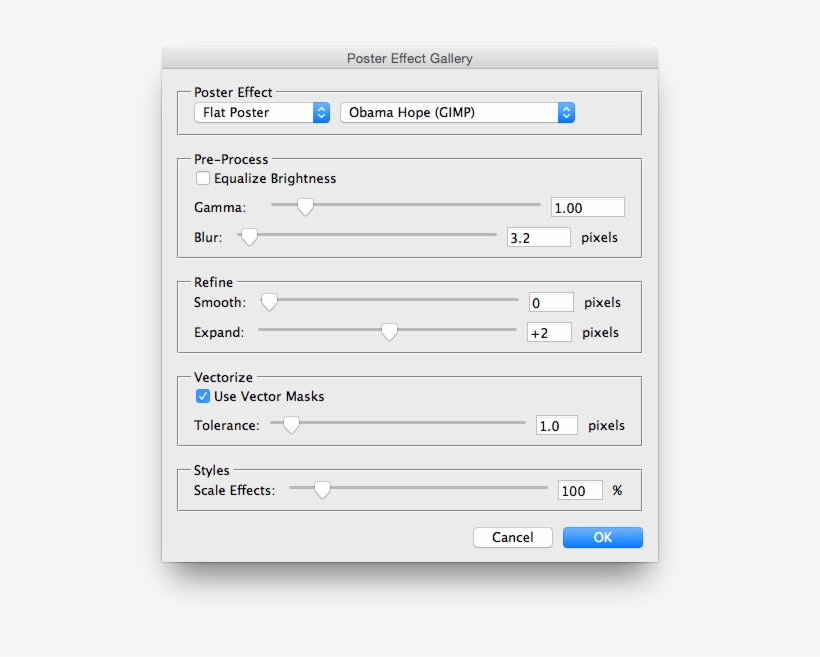Select the Tolerance slider handle
Image resolution: width=820 pixels, height=657 pixels.
coord(291,424)
